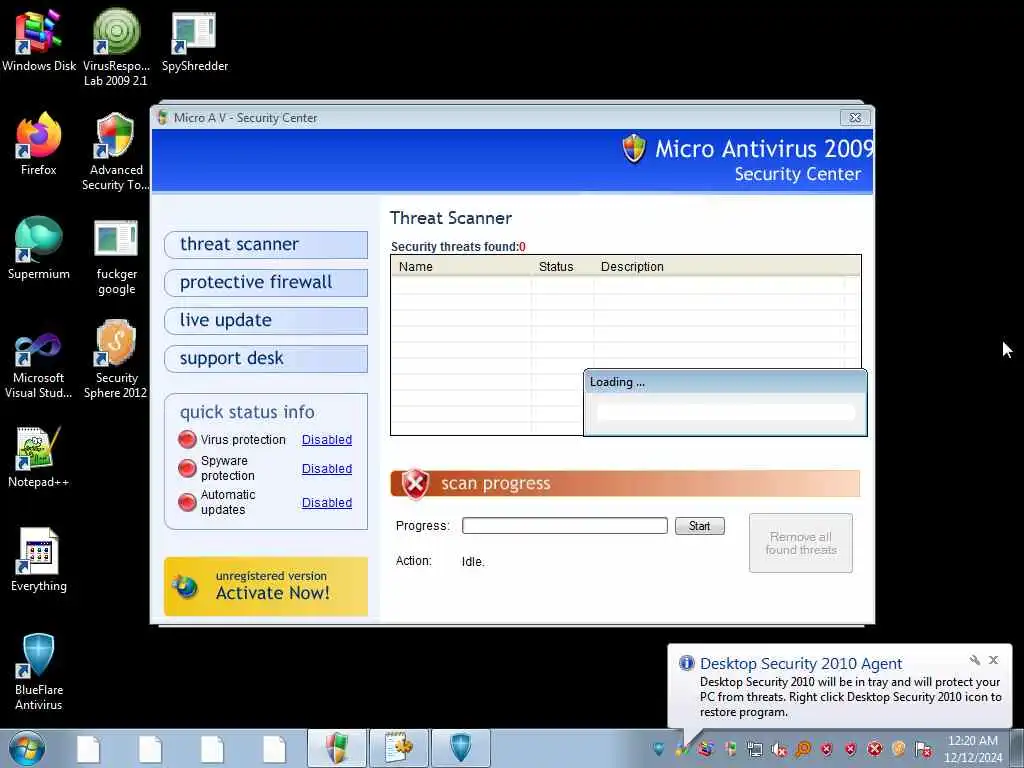Image resolution: width=1024 pixels, height=768 pixels.
Task: Open the Windows Disk desktop shortcut
Action: [39, 42]
